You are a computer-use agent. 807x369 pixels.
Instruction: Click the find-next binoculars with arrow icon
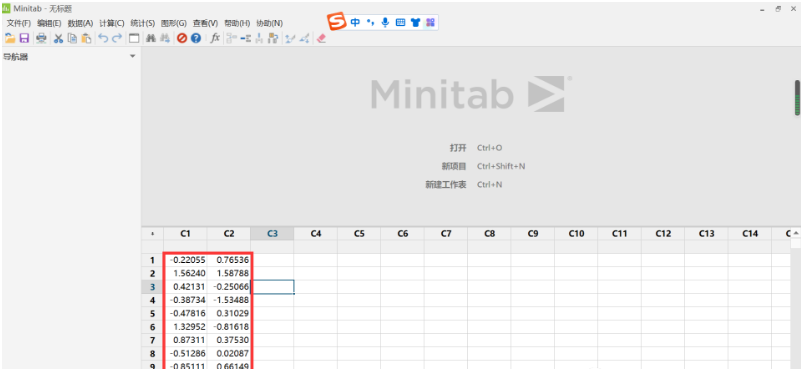165,38
